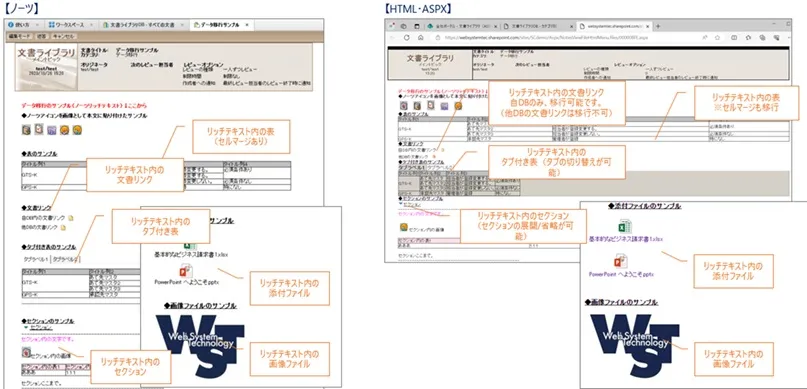This screenshot has width=807, height=389.
Task: Open the 使い方 tab in Notes
Action: tap(24, 25)
